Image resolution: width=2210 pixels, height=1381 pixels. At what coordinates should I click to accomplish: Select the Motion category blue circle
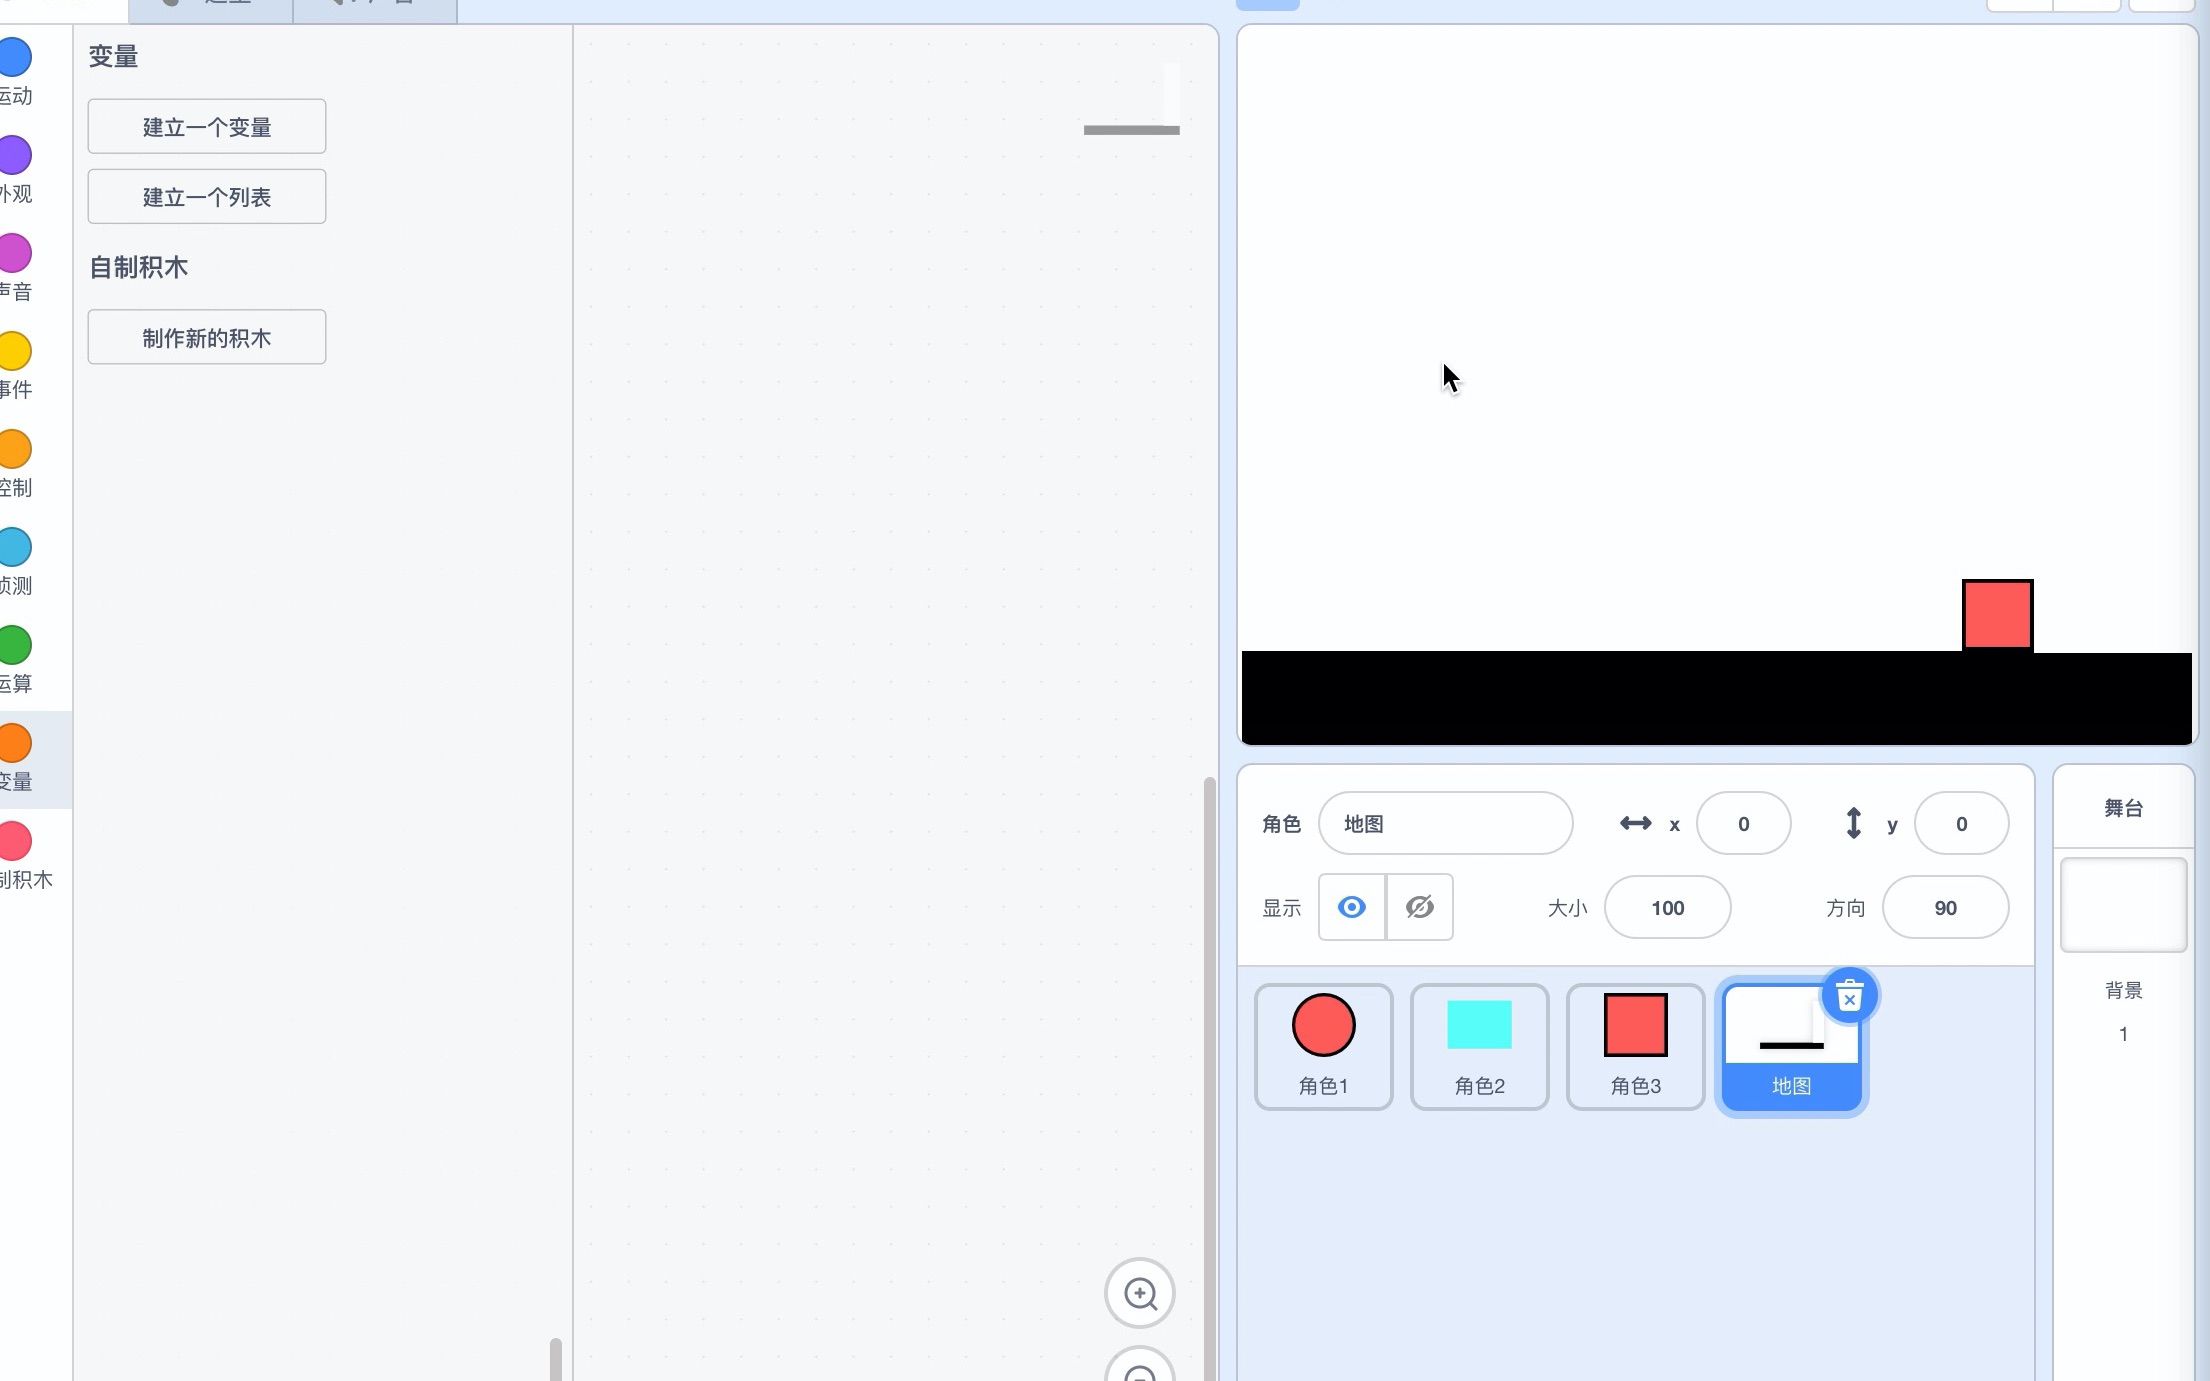point(14,57)
